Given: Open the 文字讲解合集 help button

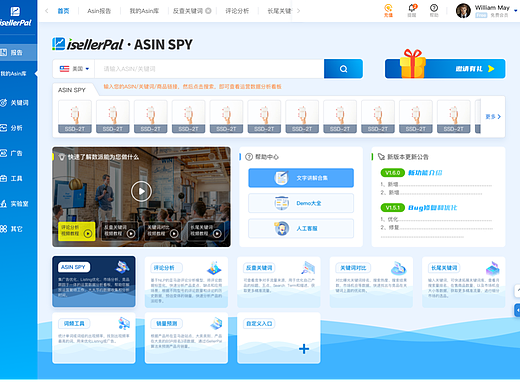Looking at the screenshot, I should coord(301,178).
